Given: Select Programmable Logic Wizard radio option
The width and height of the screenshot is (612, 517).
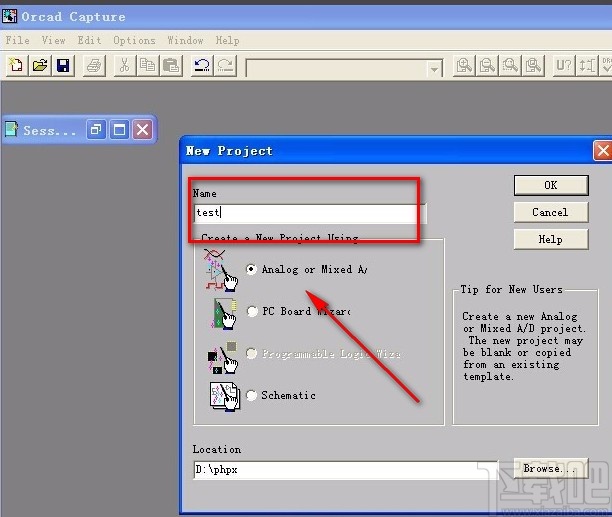Looking at the screenshot, I should click(x=252, y=354).
